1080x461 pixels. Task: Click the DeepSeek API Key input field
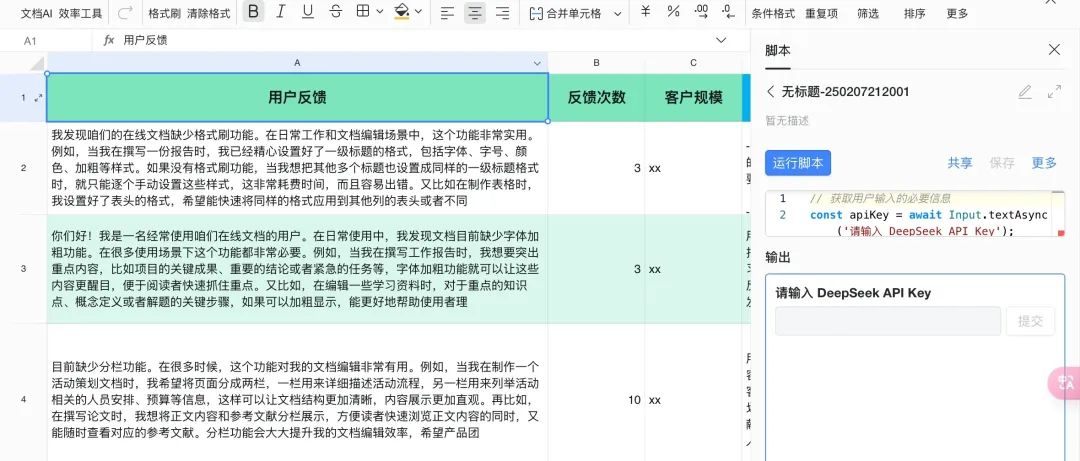888,321
